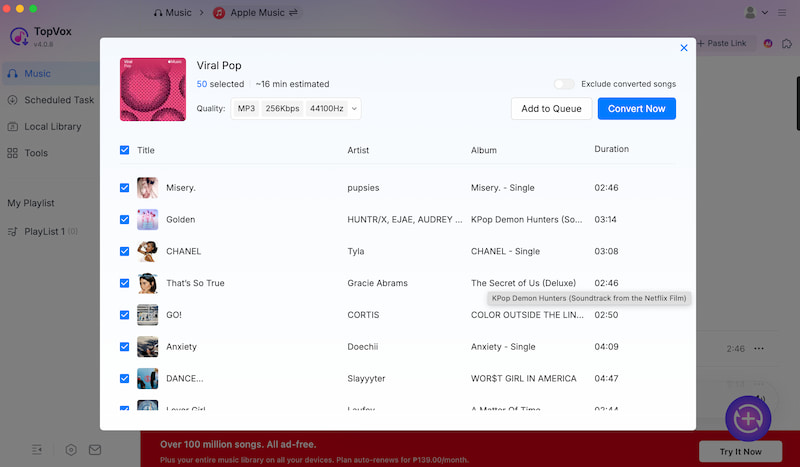The image size is (800, 467).
Task: Click the mail feedback icon
Action: coord(95,450)
